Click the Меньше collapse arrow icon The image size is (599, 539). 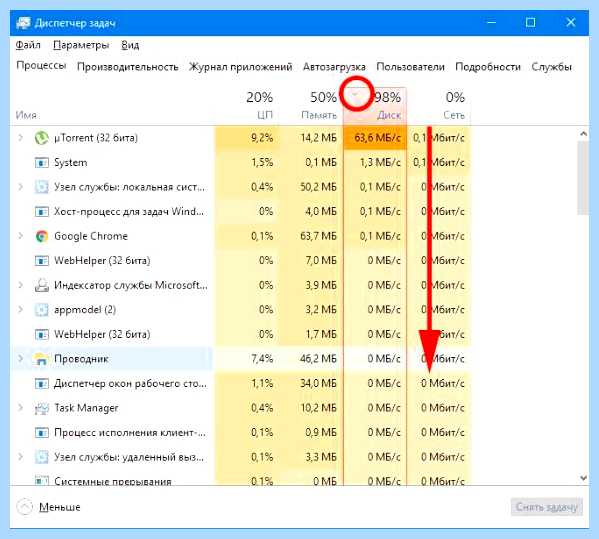coord(24,507)
